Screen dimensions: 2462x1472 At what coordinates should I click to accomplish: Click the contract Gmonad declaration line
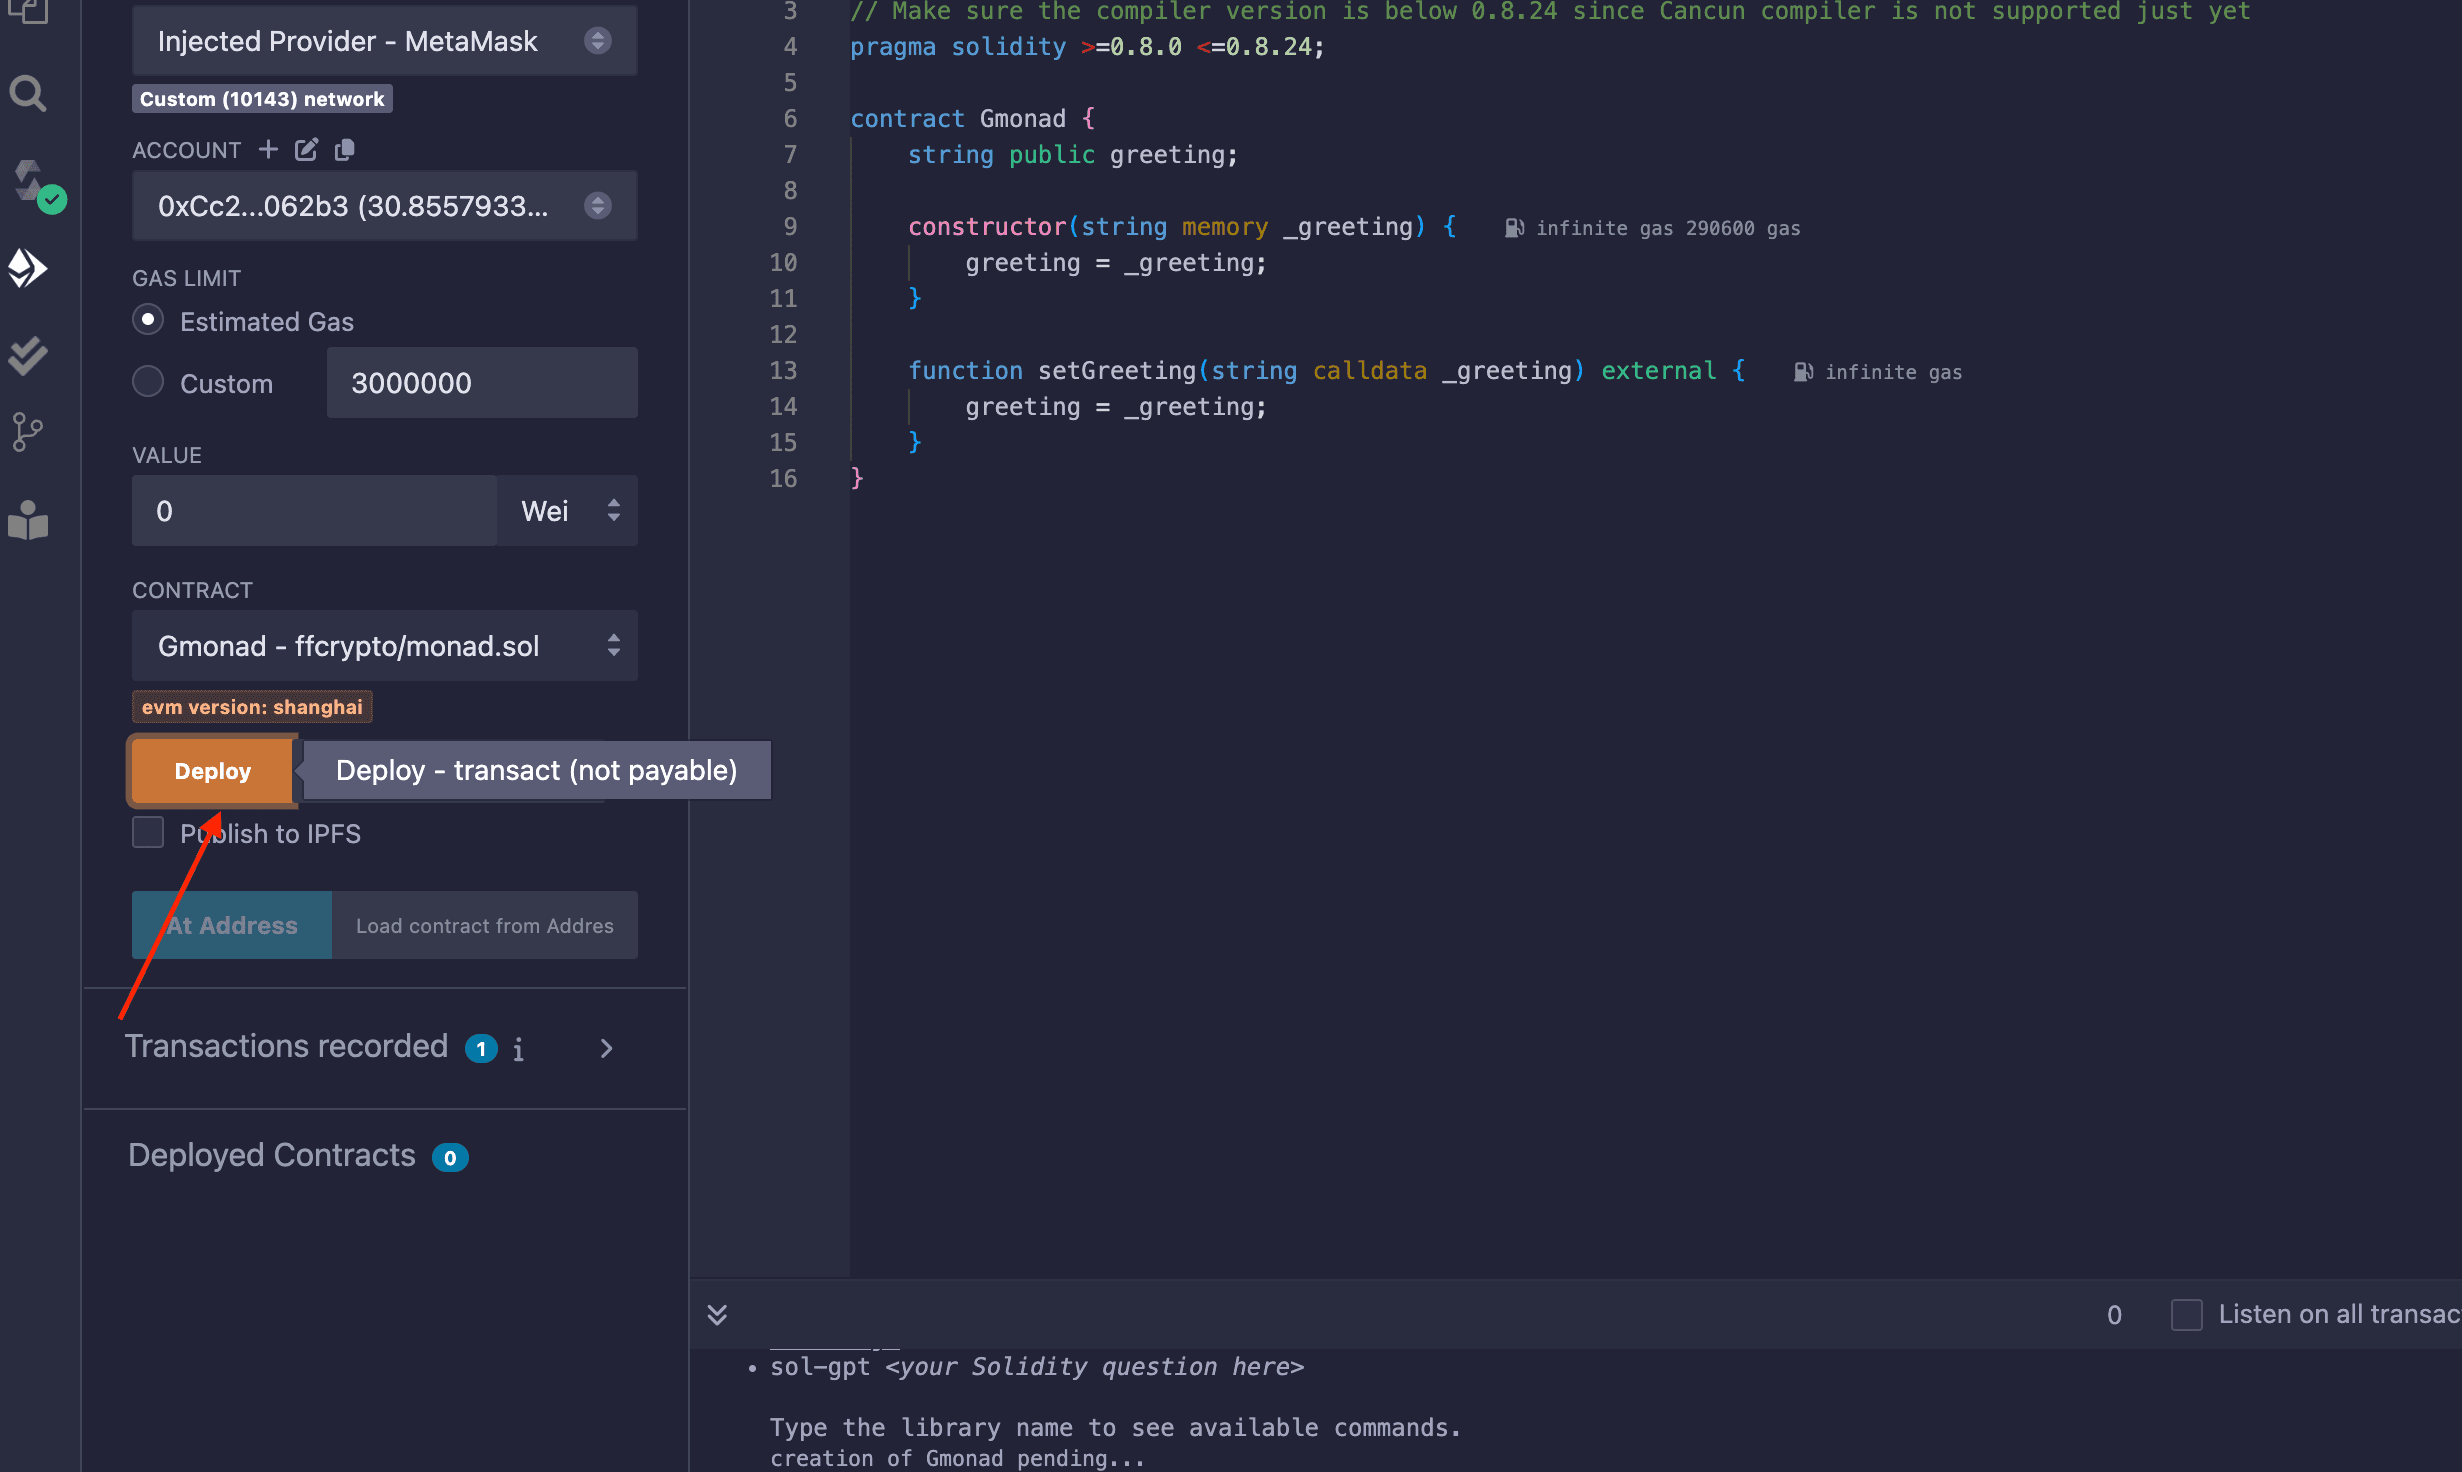[972, 119]
